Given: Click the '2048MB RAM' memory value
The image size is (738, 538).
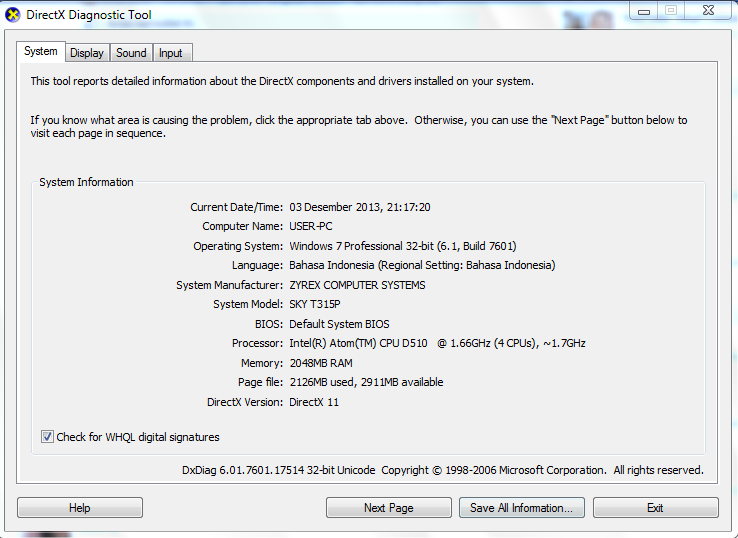Looking at the screenshot, I should 321,363.
